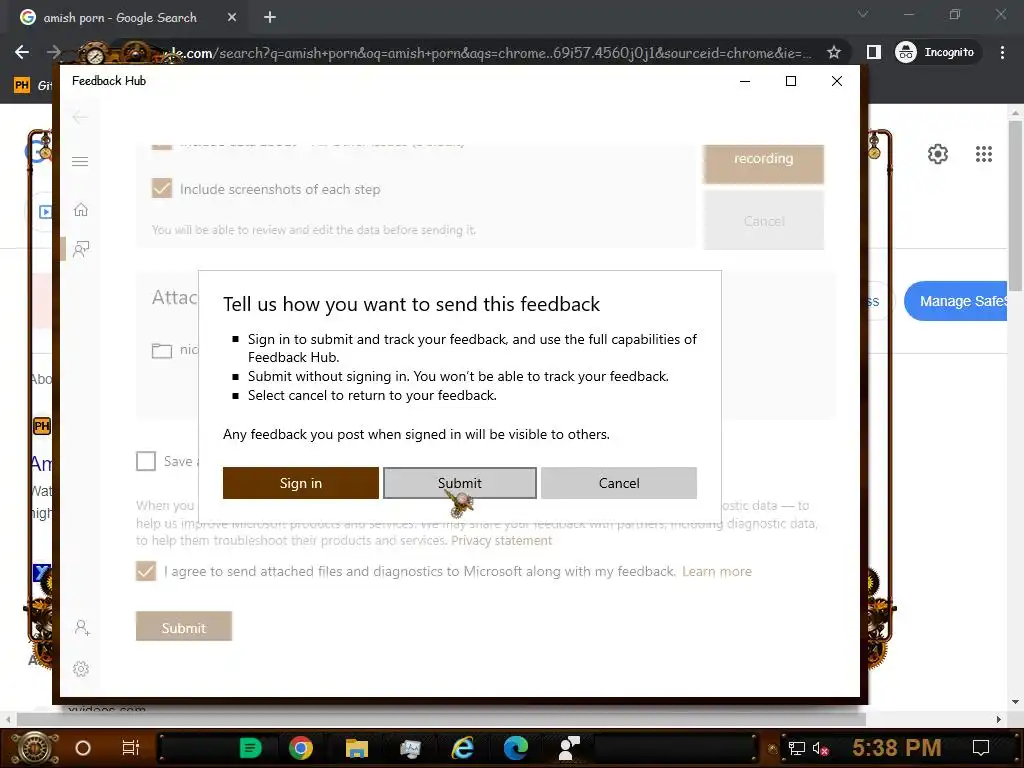Open Feedback section icon in sidebar
The height and width of the screenshot is (768, 1024).
(x=81, y=249)
